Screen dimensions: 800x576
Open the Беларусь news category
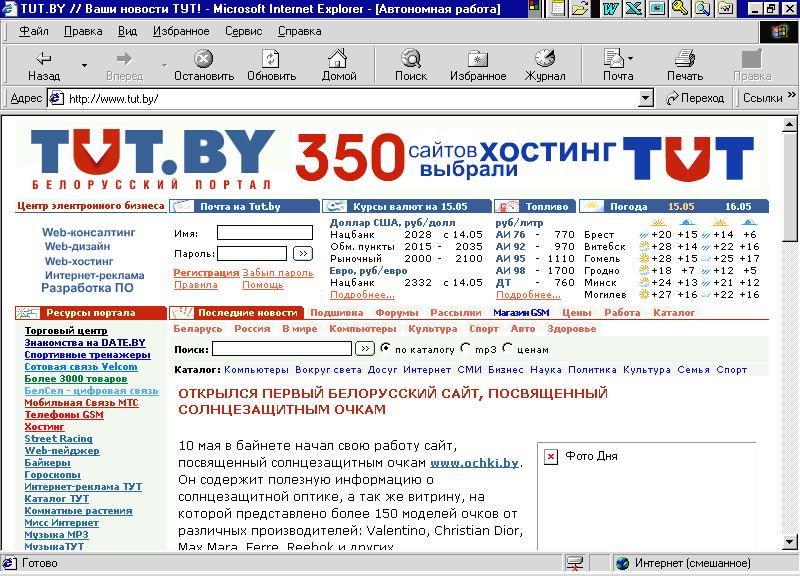197,329
